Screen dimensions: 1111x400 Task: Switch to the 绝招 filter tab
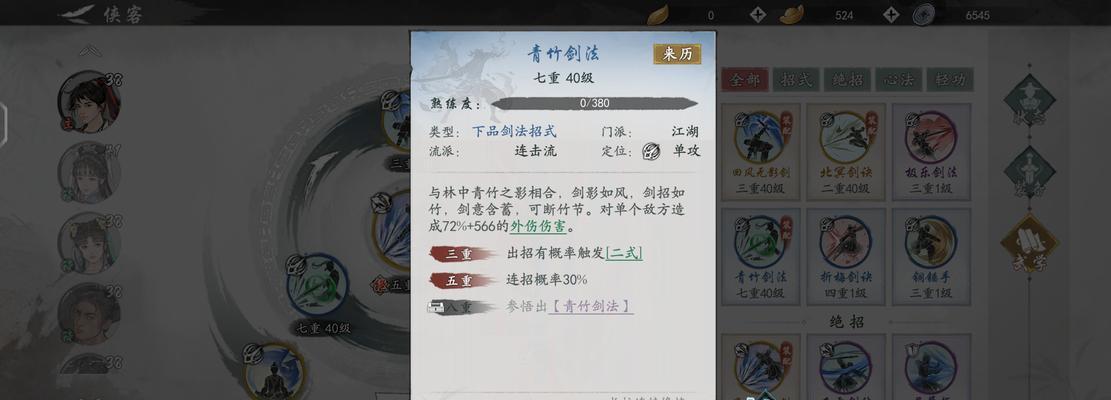847,79
